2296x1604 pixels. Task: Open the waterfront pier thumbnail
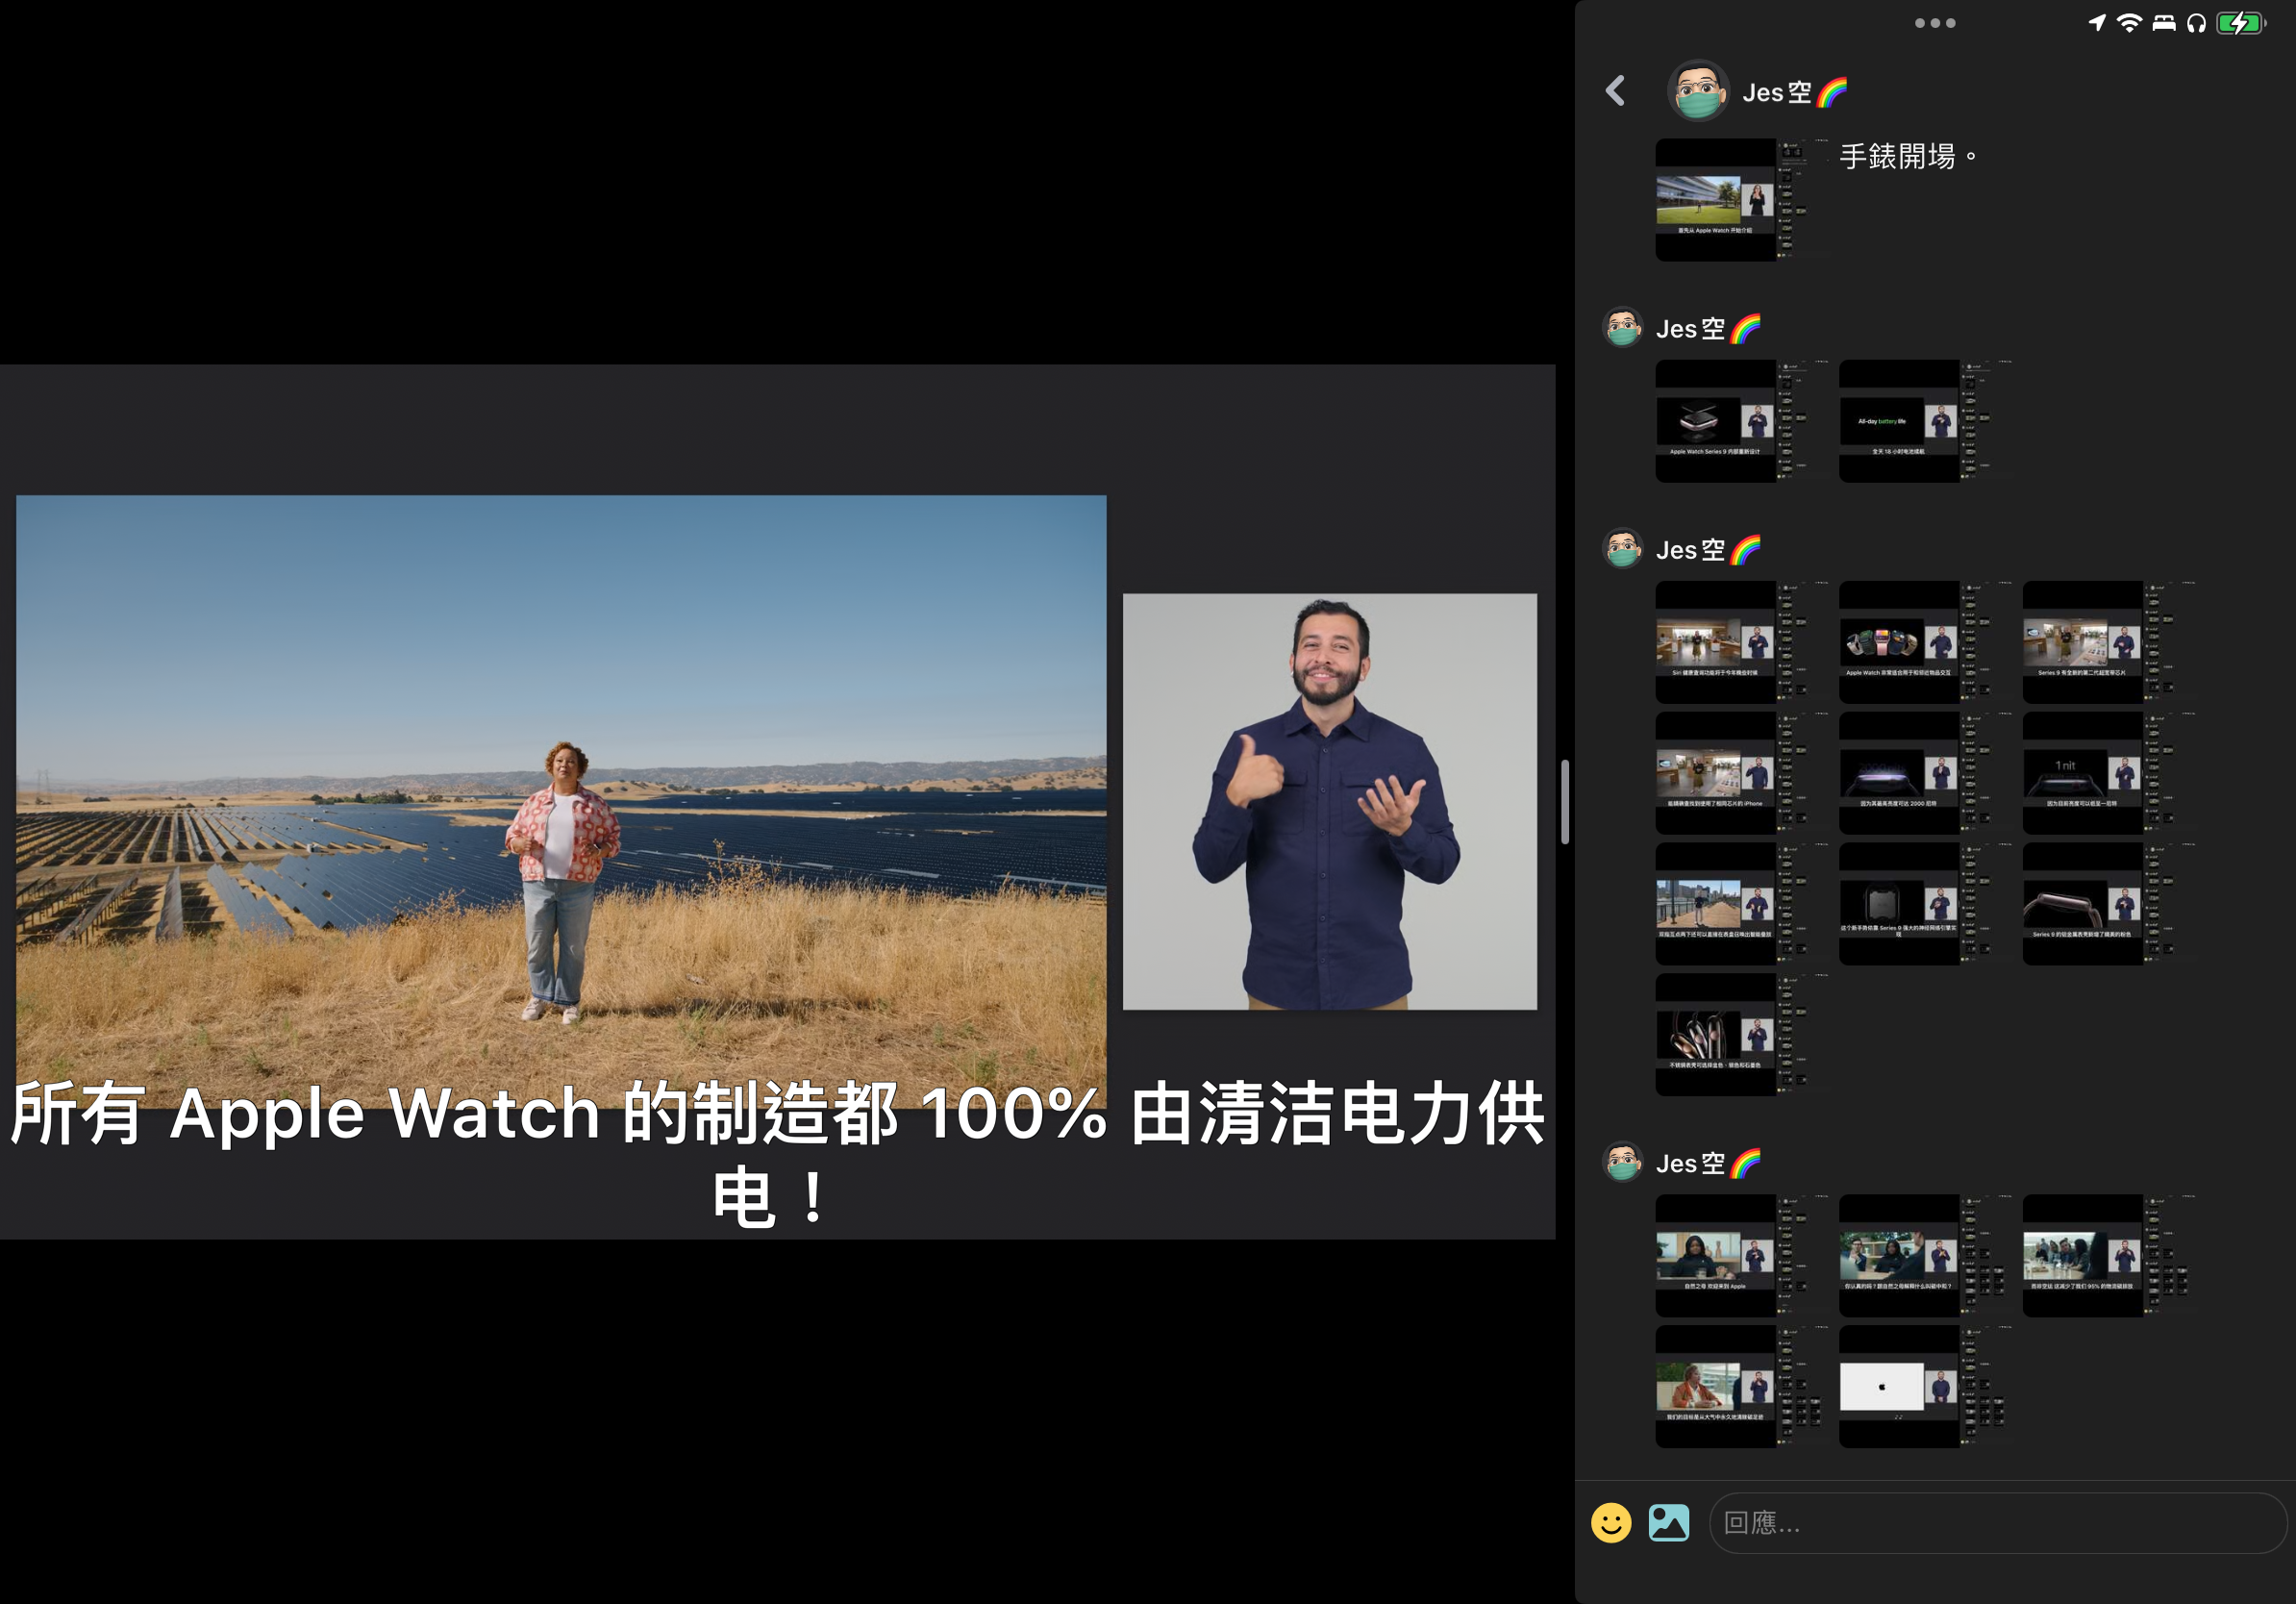[1743, 904]
